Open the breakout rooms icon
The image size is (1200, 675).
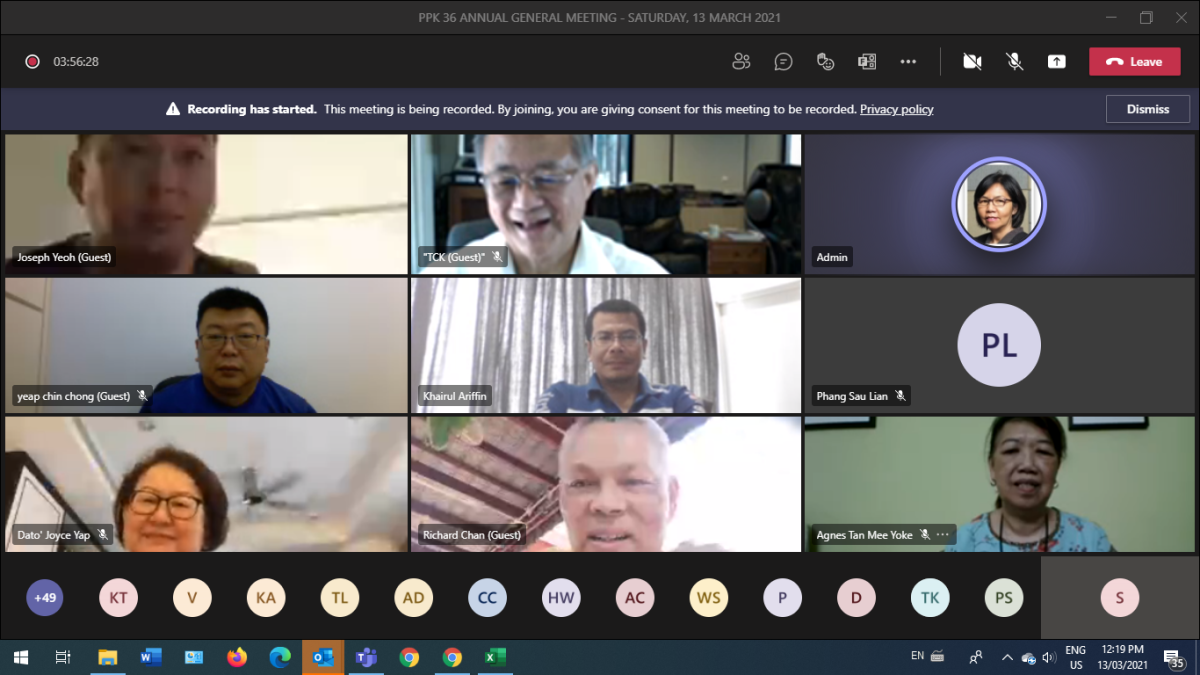point(867,61)
